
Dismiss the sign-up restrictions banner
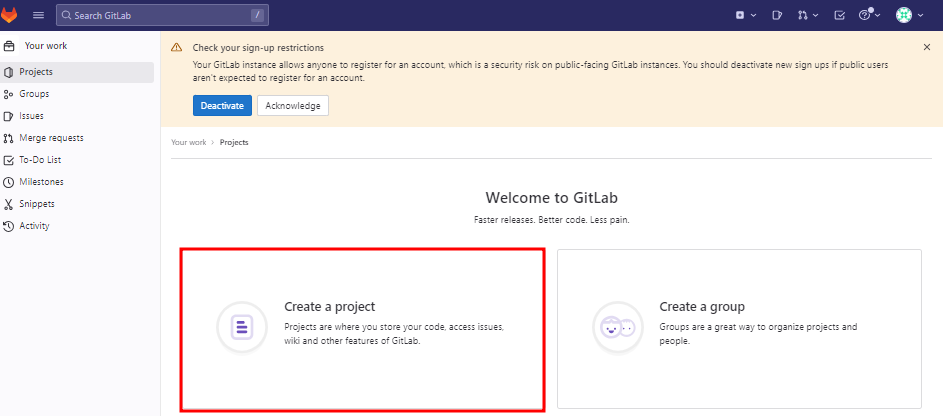click(927, 47)
